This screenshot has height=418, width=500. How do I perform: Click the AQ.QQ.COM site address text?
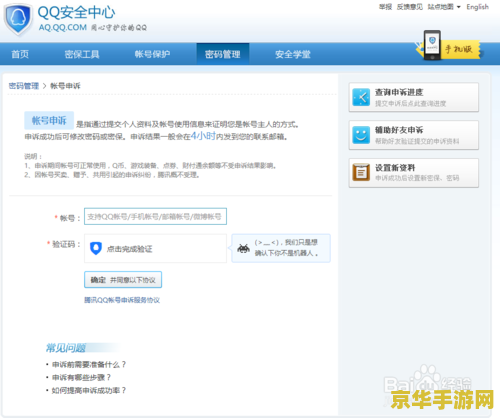63,27
